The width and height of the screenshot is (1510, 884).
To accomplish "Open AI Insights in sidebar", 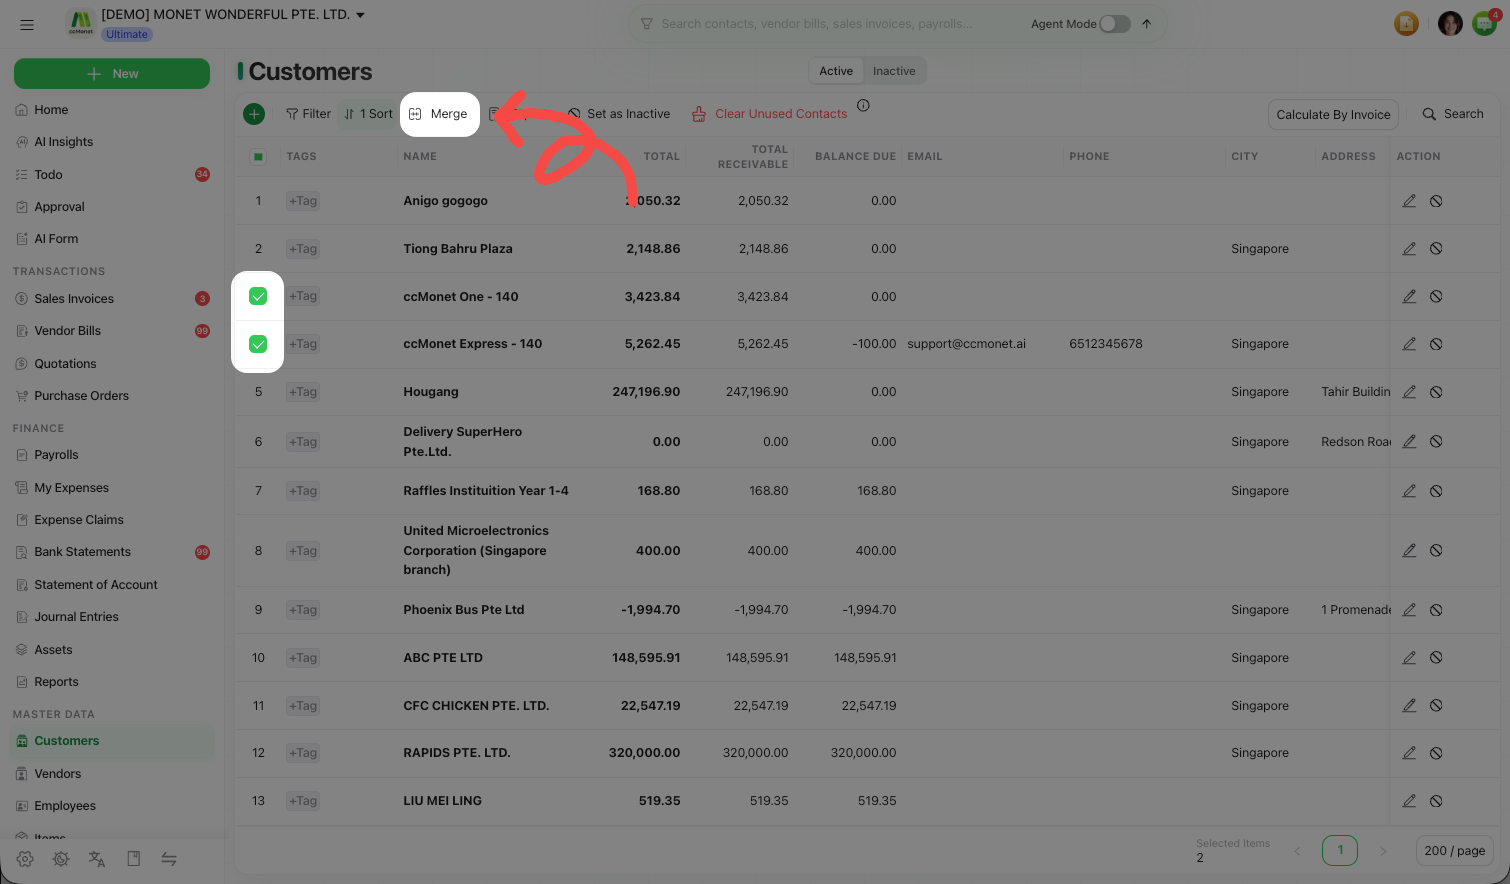I will (64, 142).
